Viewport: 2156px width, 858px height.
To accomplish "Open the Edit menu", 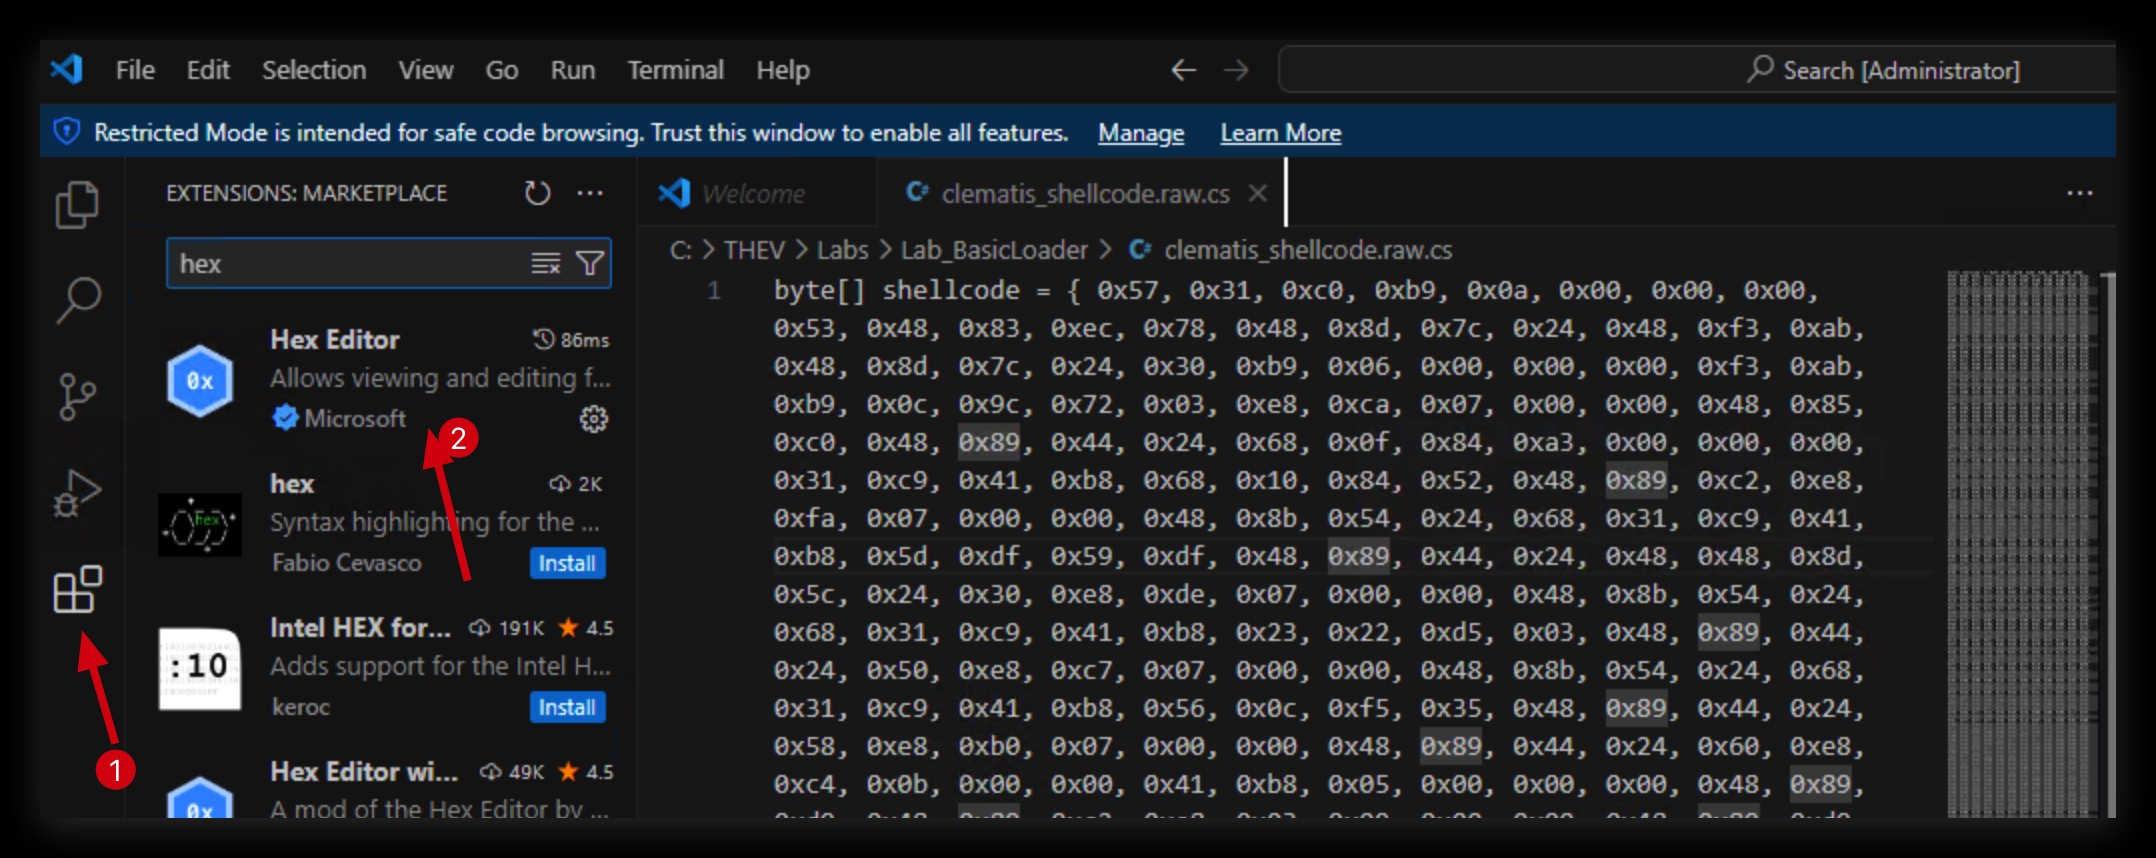I will coord(208,70).
